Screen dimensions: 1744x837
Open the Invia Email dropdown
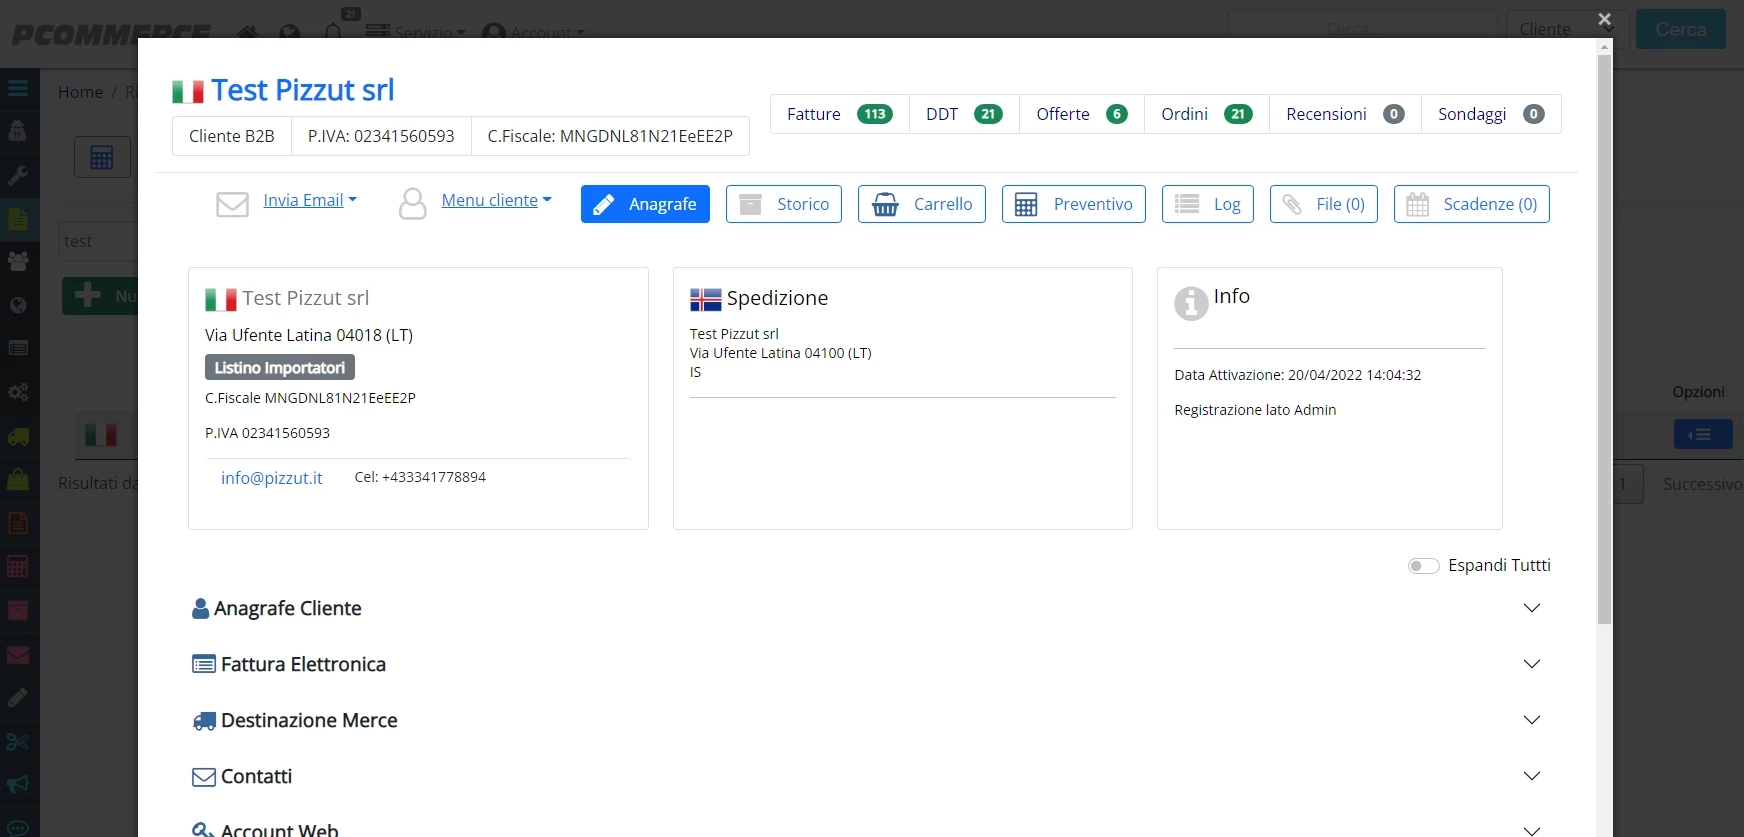tap(309, 201)
